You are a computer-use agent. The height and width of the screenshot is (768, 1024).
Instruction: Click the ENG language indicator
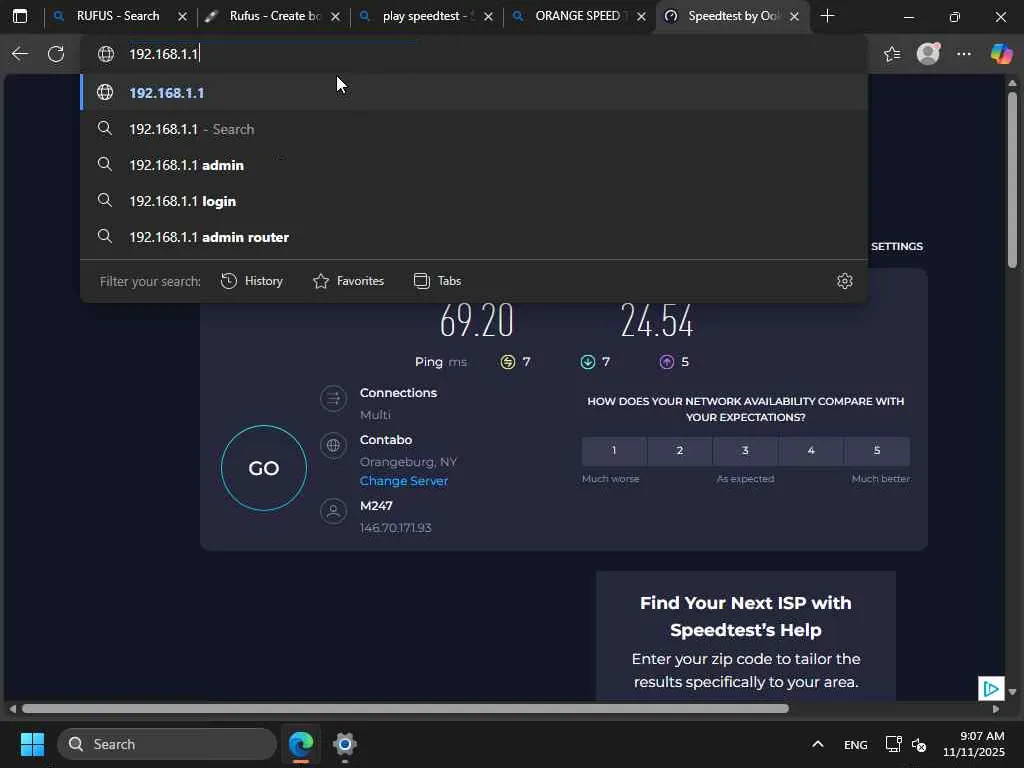click(x=856, y=744)
